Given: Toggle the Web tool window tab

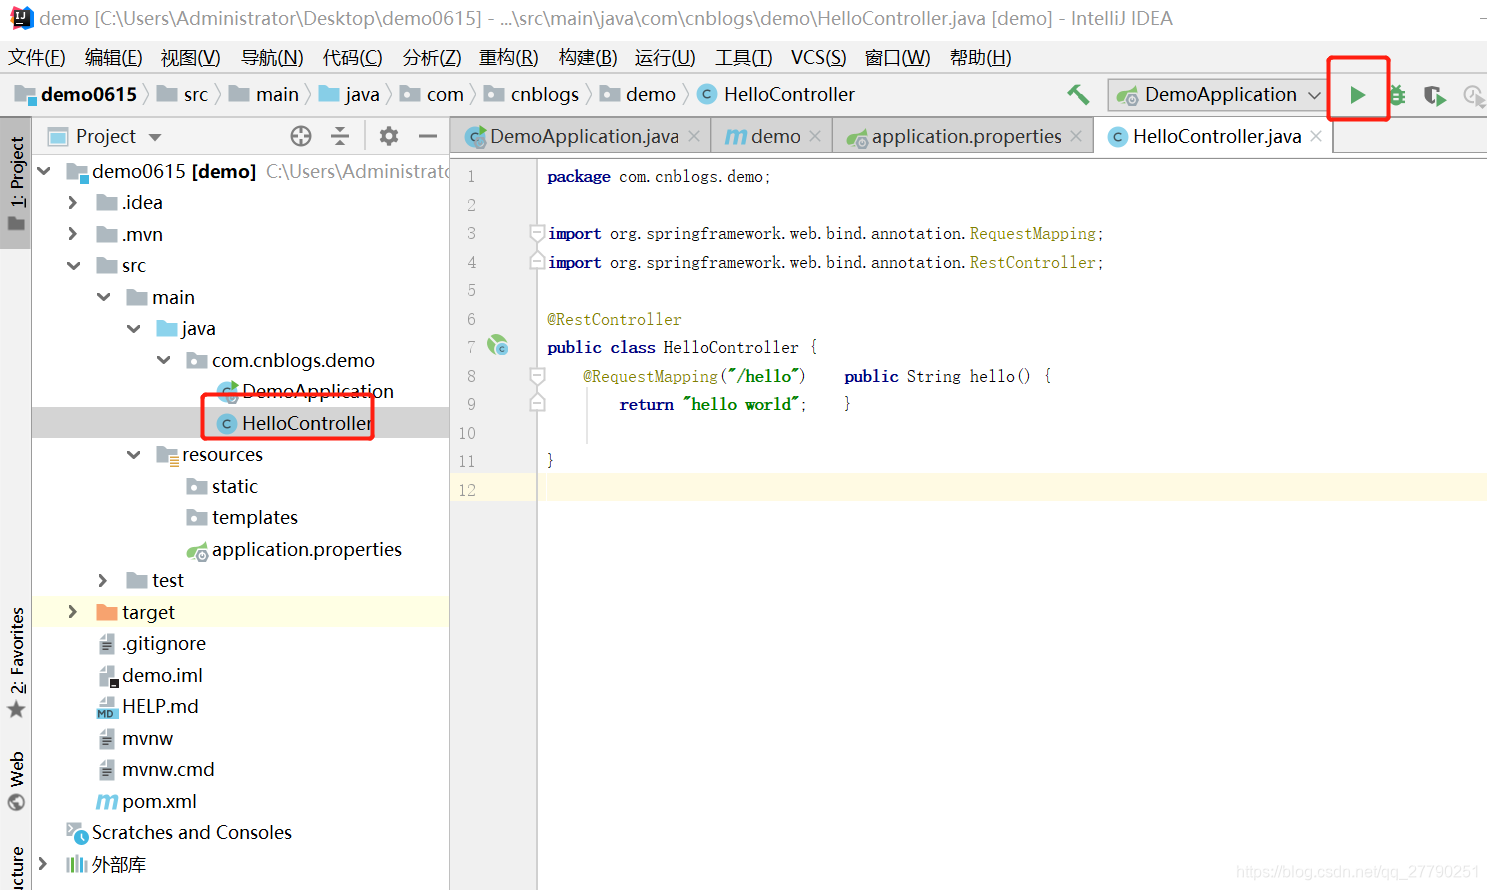Looking at the screenshot, I should (x=16, y=782).
